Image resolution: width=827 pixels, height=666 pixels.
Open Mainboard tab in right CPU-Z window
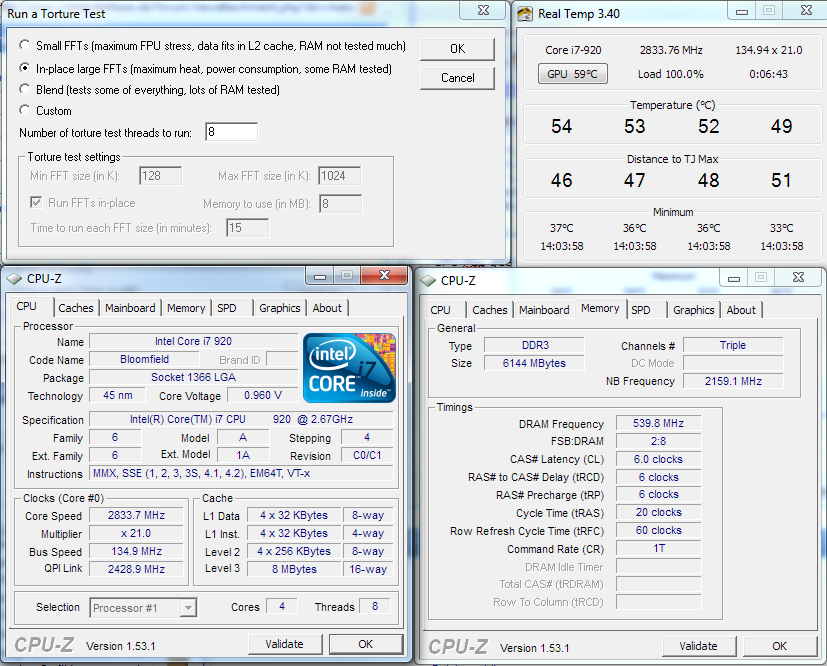pos(544,310)
